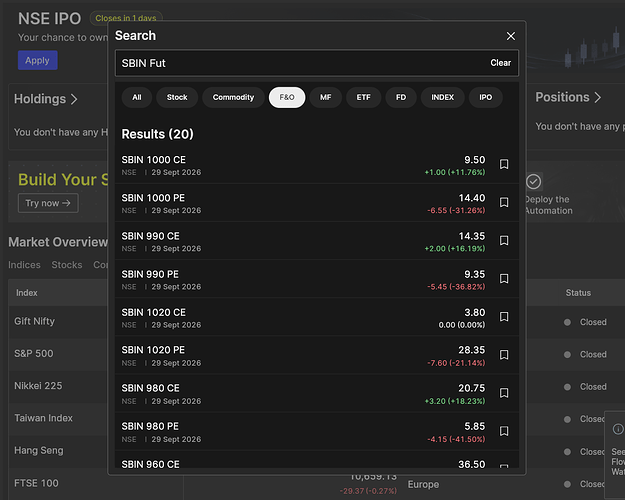Bookmark the SBIN 1000 PE result
The height and width of the screenshot is (500, 625).
coord(504,203)
